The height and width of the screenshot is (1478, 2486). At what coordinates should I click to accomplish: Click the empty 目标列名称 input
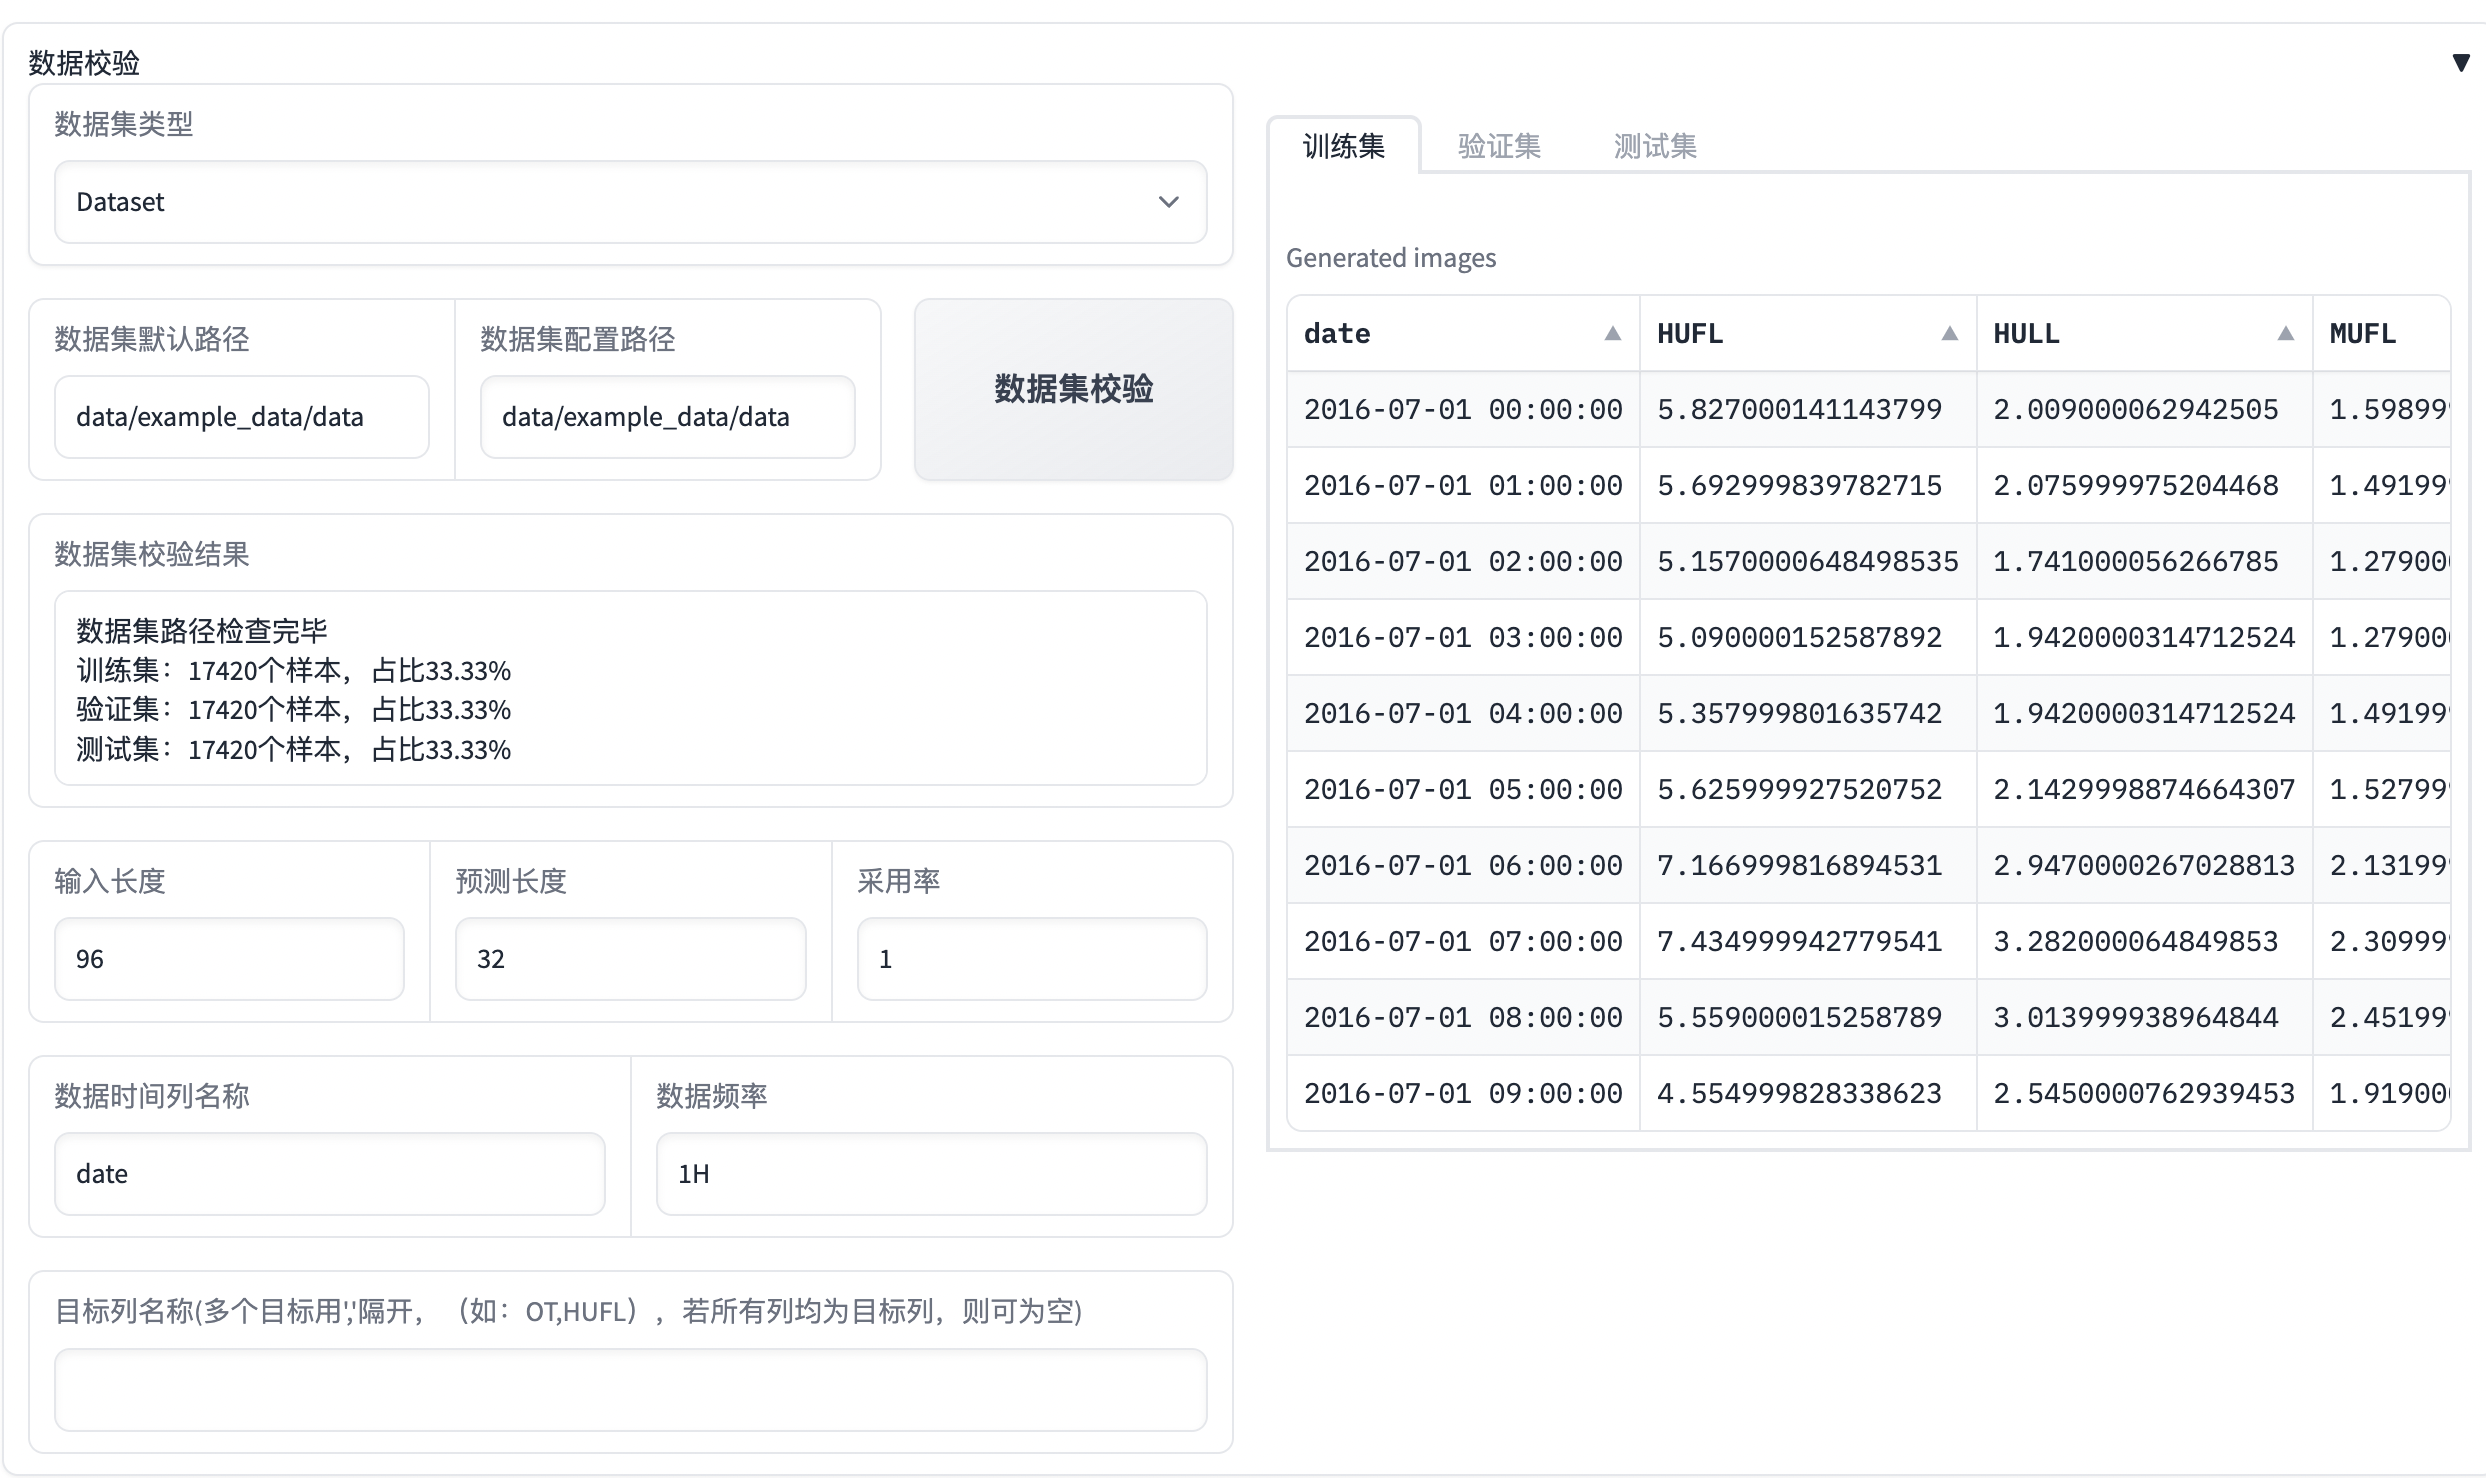click(630, 1390)
